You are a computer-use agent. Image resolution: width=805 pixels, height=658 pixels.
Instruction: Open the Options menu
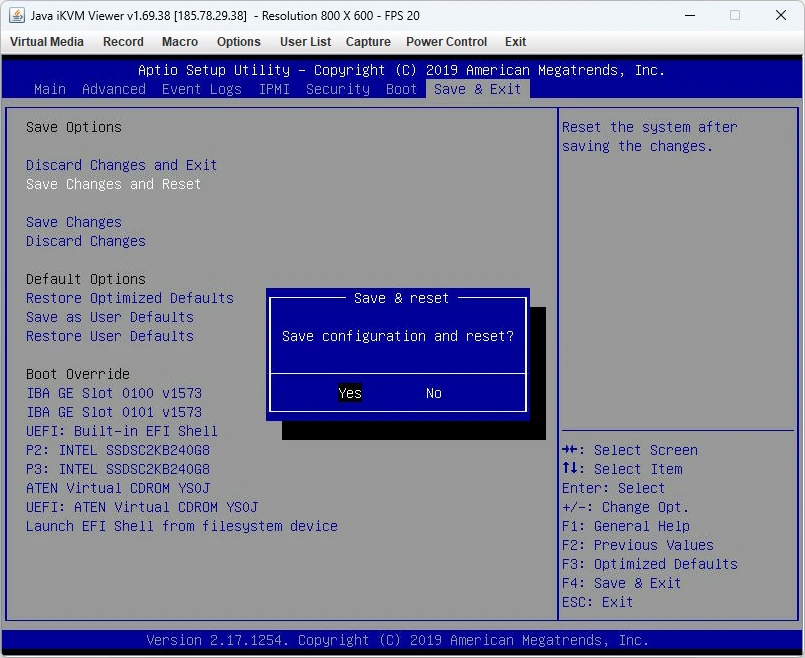239,42
